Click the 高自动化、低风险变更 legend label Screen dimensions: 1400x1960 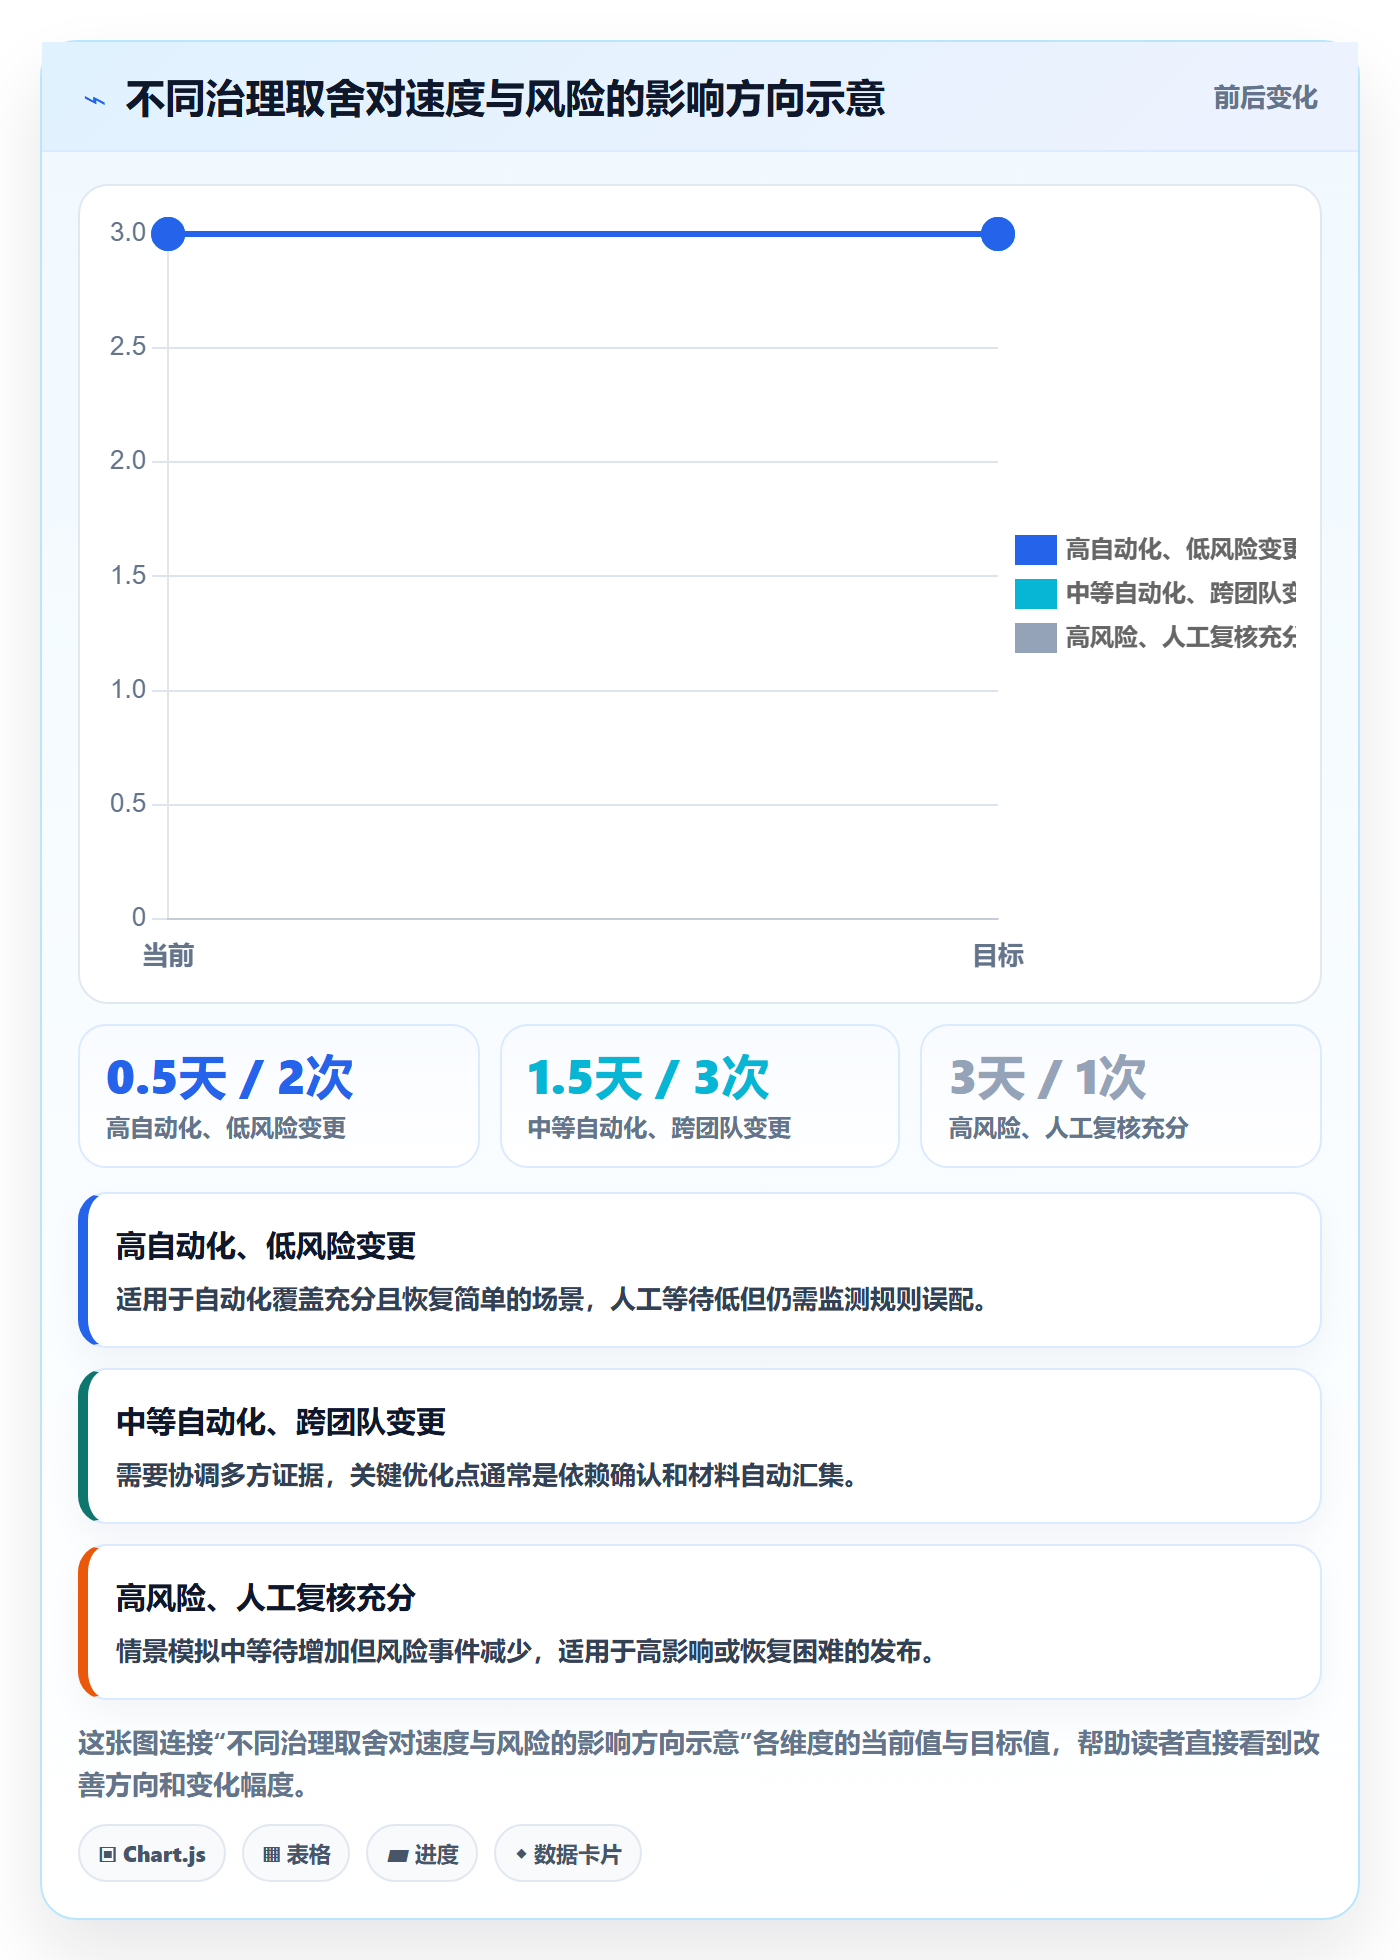click(1181, 550)
